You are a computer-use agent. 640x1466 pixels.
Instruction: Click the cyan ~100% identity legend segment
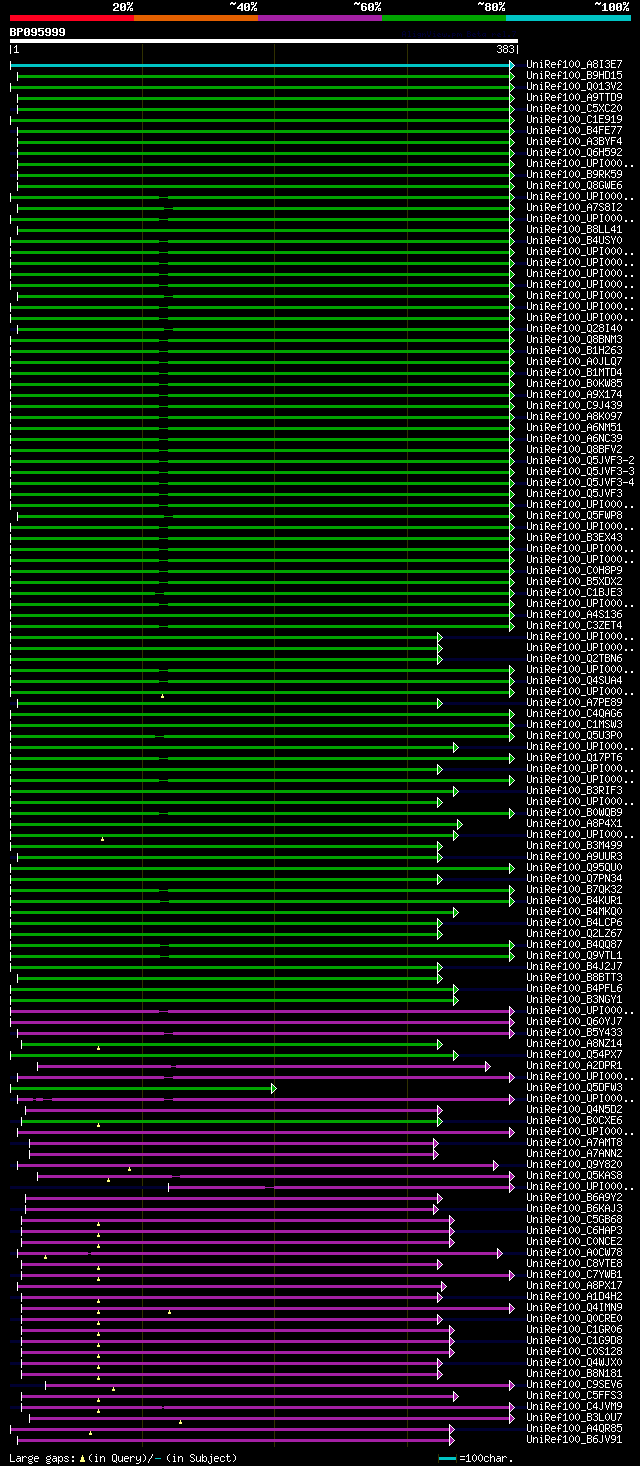click(568, 17)
